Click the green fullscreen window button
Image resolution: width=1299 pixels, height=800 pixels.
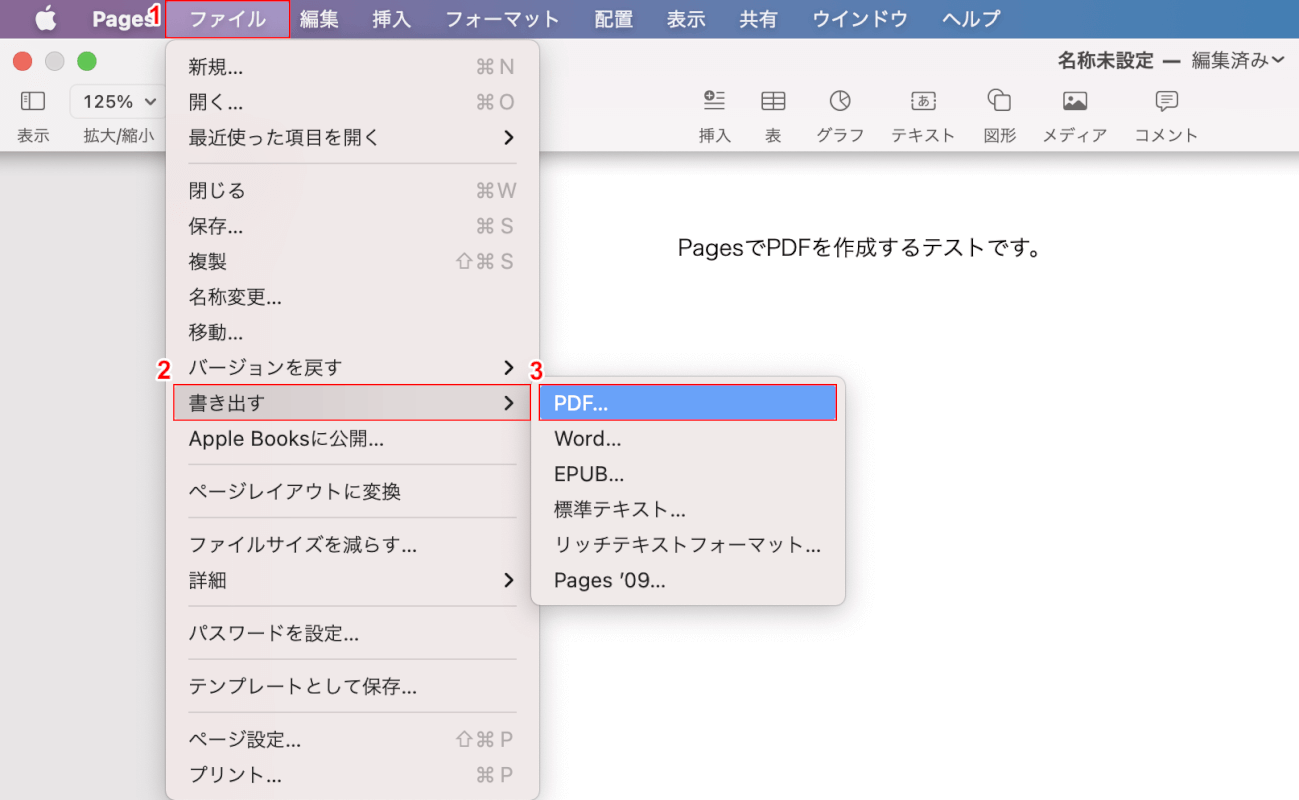pos(87,61)
